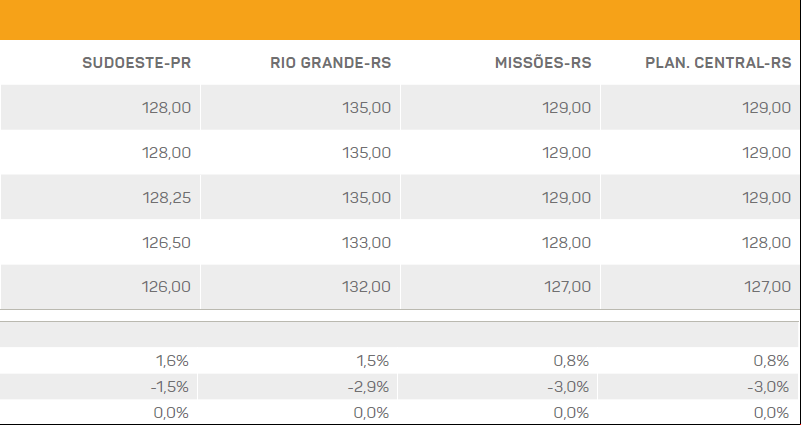This screenshot has width=801, height=425.
Task: Click the 127,00 cell under MISSÕES-RS
Action: click(501, 287)
